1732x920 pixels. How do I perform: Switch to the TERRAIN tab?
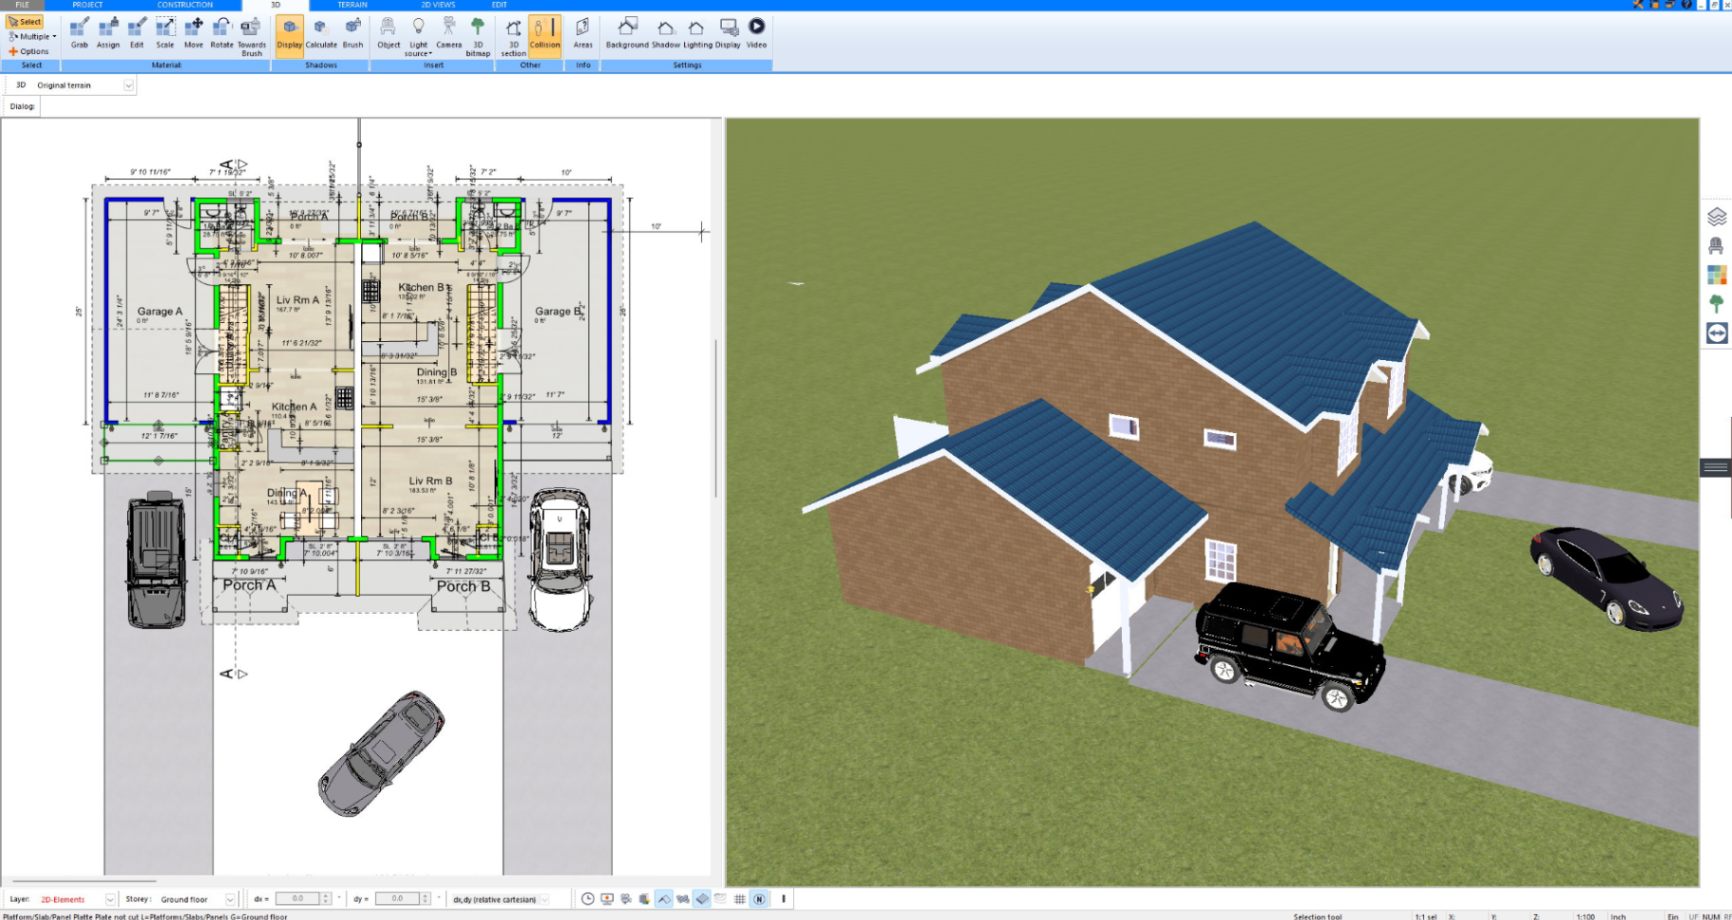(352, 5)
